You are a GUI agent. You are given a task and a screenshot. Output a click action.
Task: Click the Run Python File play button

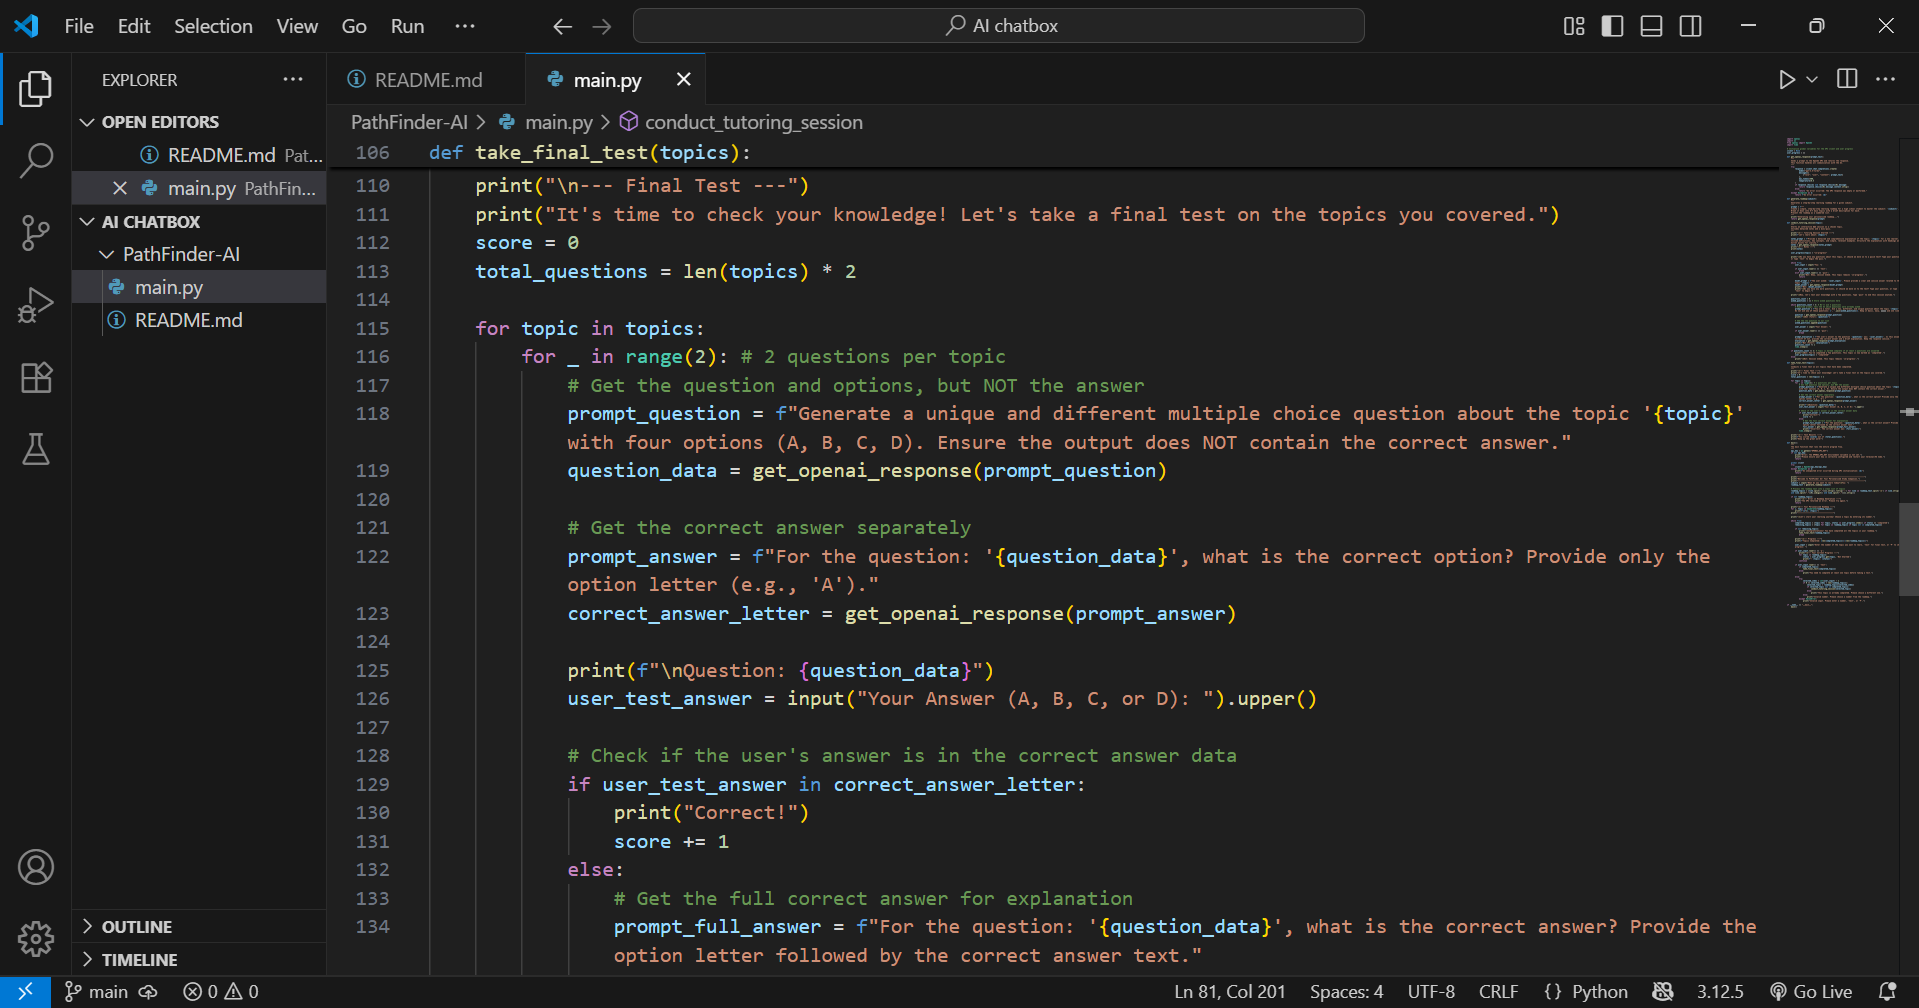click(x=1786, y=80)
